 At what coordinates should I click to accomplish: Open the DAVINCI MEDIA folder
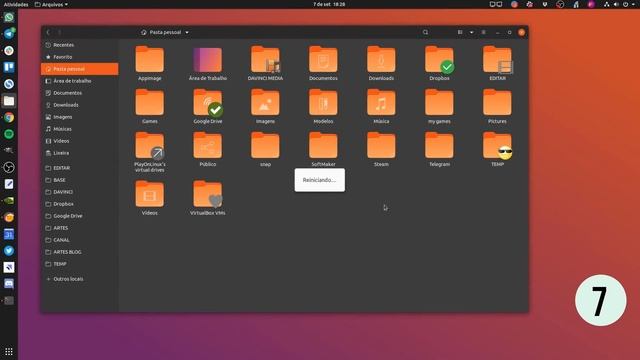click(x=265, y=63)
